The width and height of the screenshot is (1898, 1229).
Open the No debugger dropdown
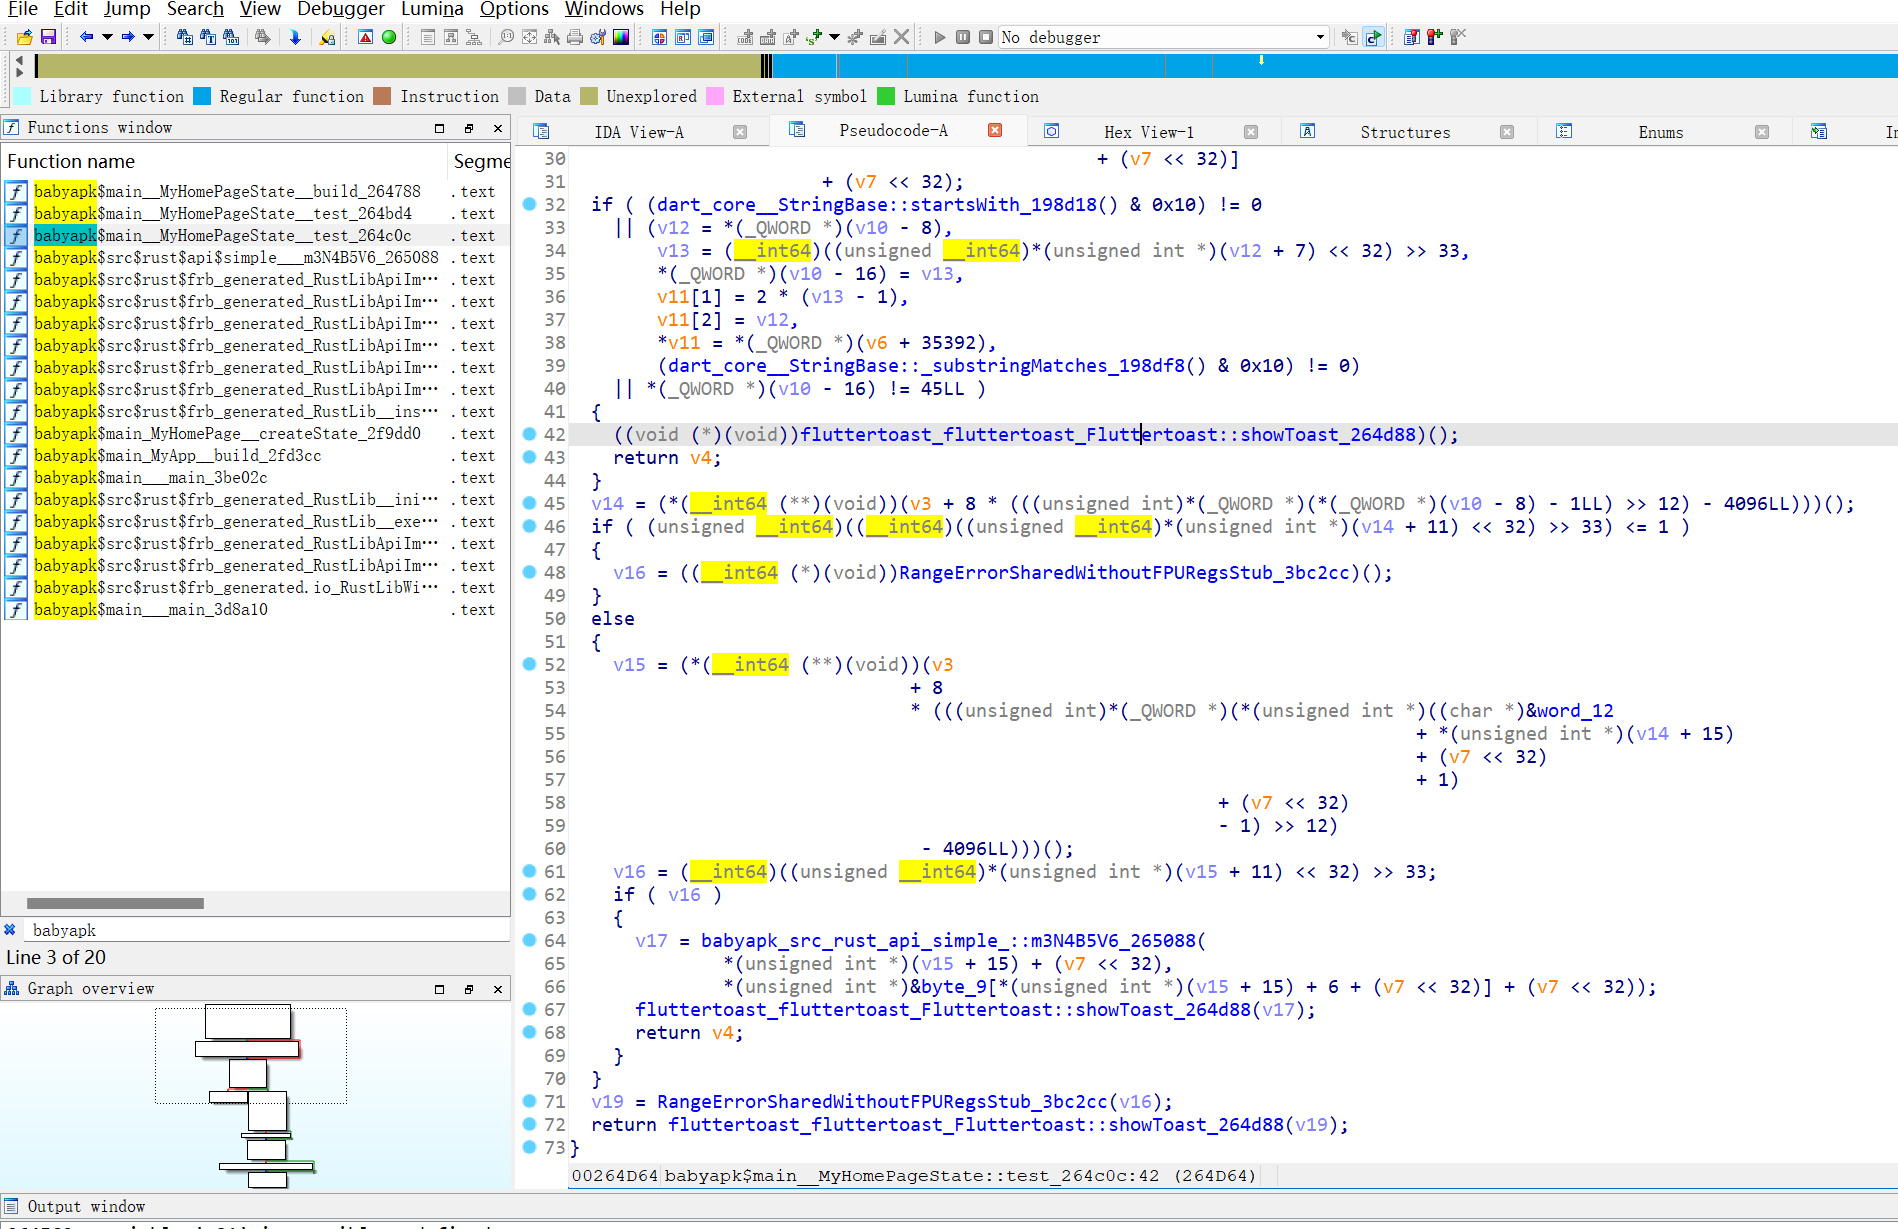[x=1320, y=37]
